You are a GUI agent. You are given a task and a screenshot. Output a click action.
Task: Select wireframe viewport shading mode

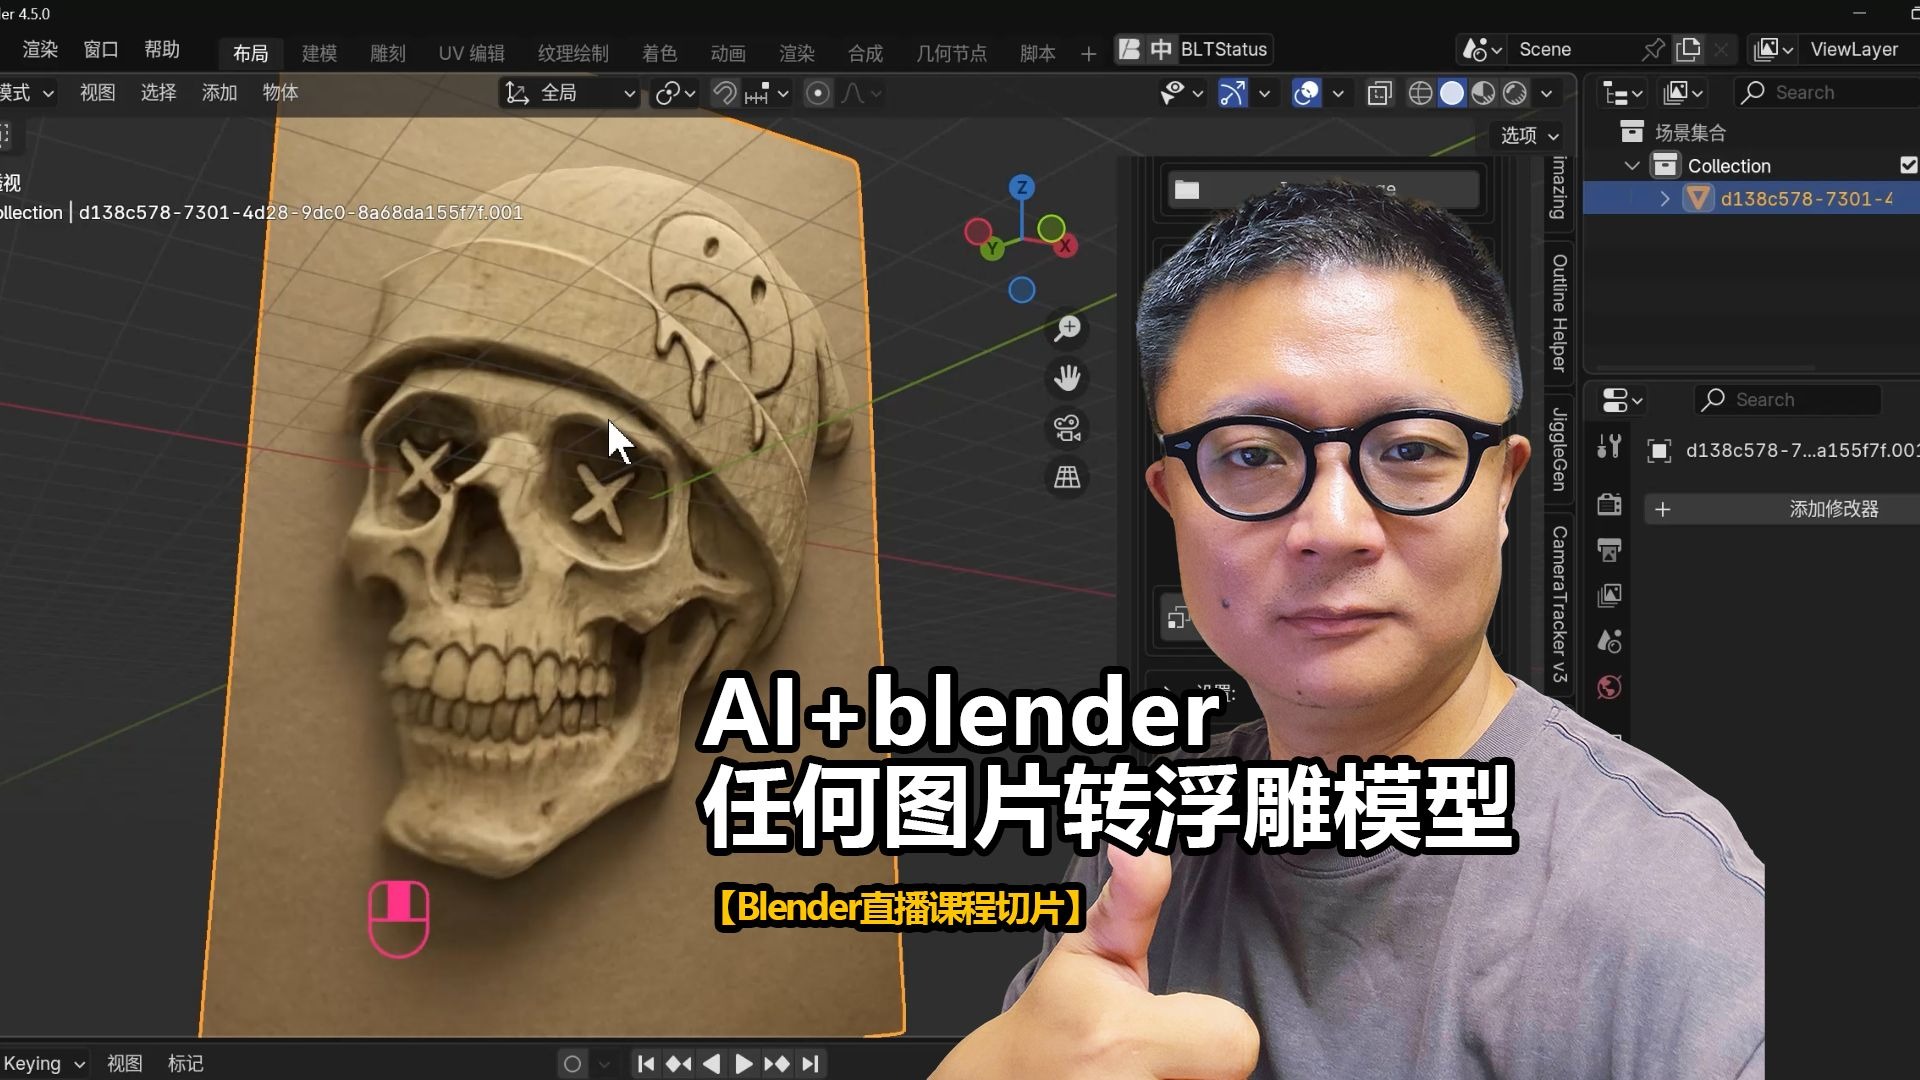coord(1420,93)
